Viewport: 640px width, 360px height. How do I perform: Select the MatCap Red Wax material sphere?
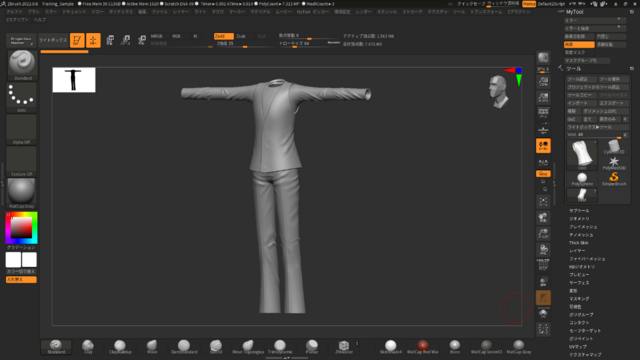pyautogui.click(x=422, y=347)
